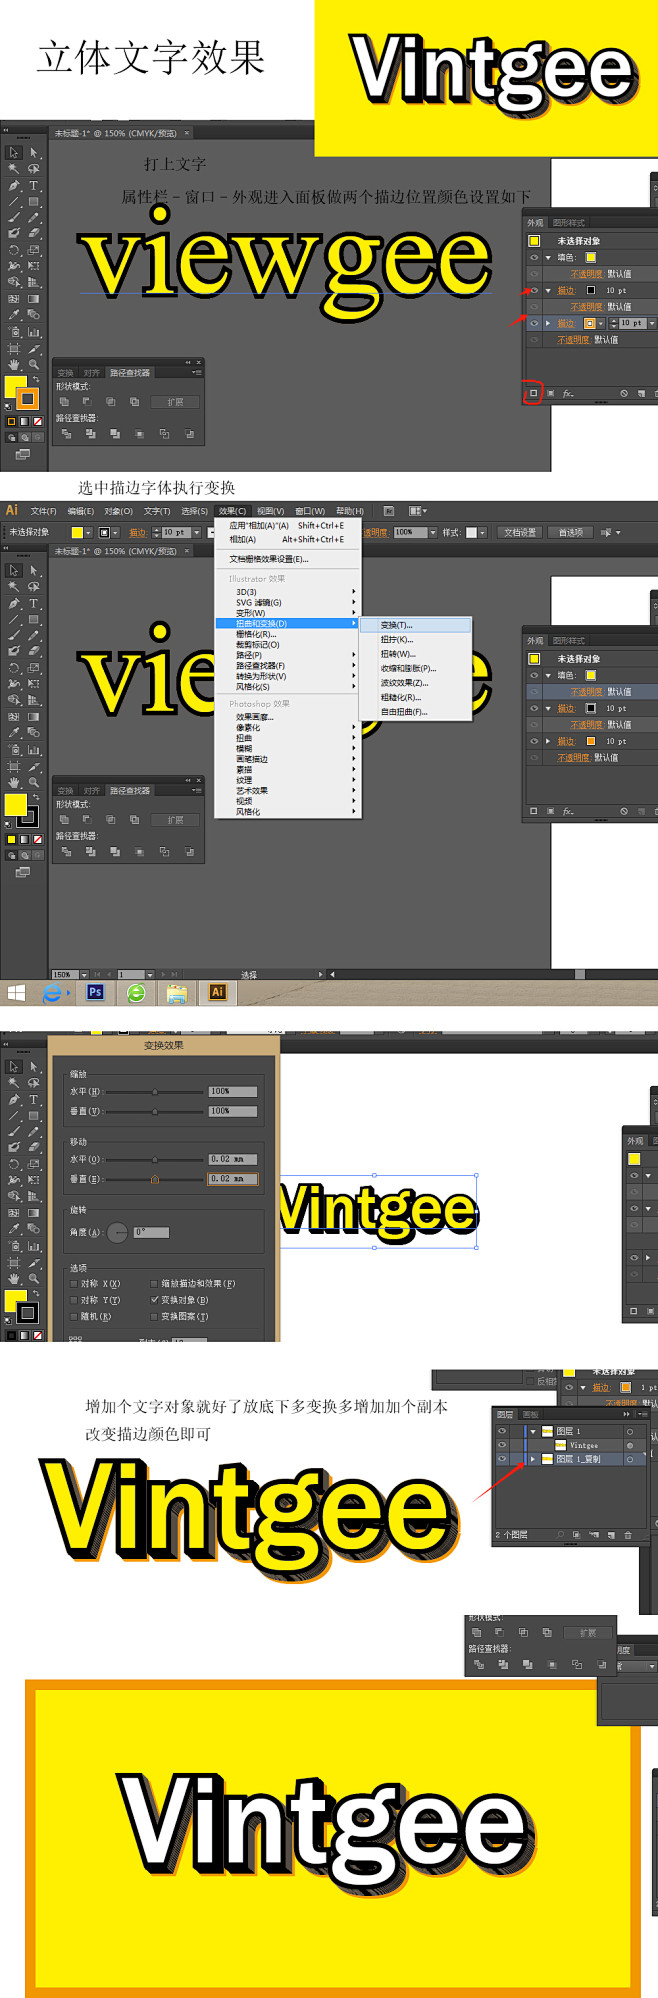The height and width of the screenshot is (1998, 658).
Task: Open the 不透明度 100% dropdown in the control bar
Action: 433,533
